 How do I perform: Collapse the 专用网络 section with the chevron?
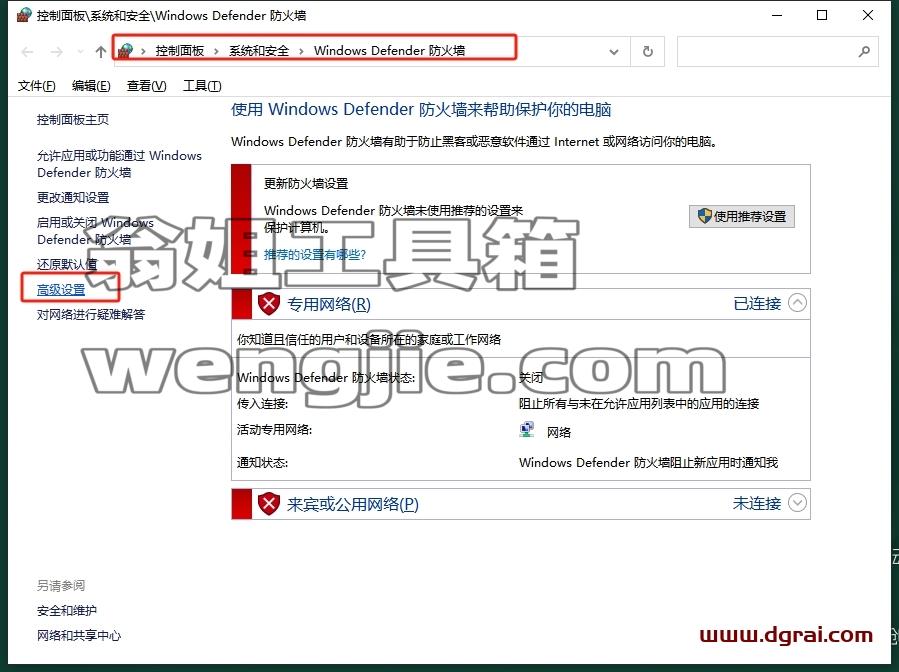point(797,303)
